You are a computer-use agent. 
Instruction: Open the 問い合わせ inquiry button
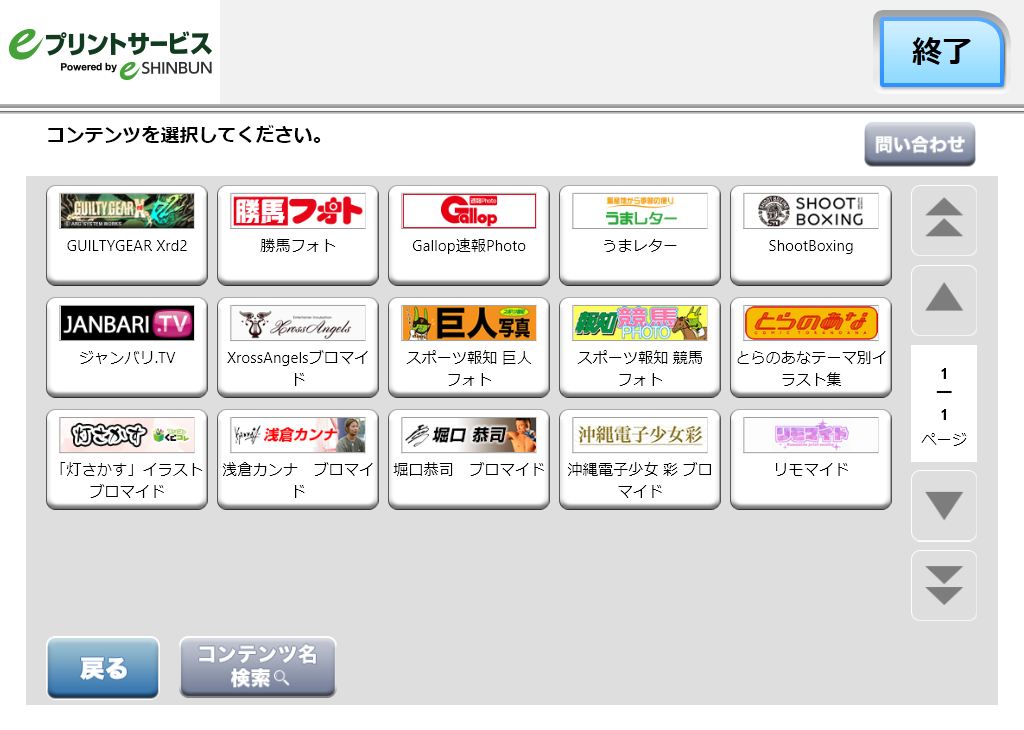[x=920, y=144]
